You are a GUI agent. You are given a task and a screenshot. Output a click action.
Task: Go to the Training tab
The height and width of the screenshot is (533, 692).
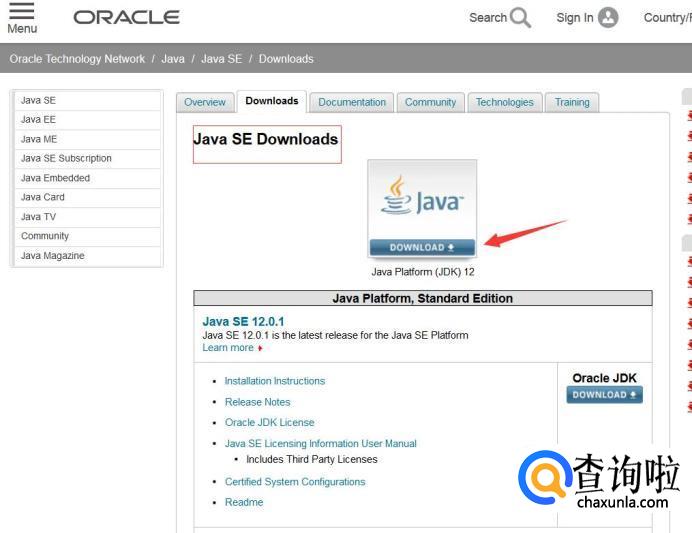pyautogui.click(x=572, y=102)
